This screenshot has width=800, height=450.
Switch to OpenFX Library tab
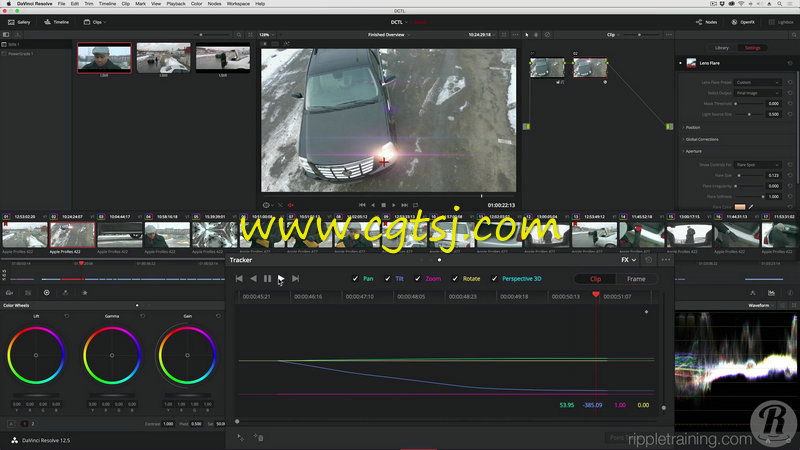coord(721,47)
